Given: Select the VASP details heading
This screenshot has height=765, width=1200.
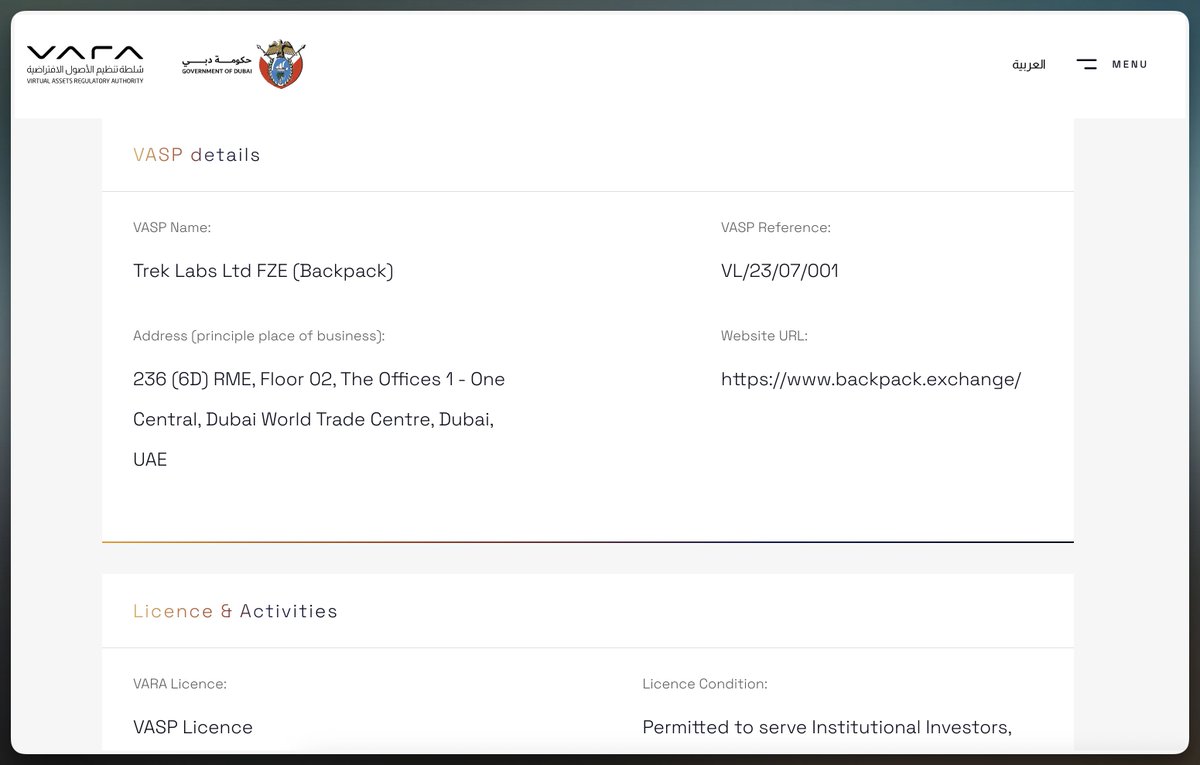Looking at the screenshot, I should pos(197,155).
